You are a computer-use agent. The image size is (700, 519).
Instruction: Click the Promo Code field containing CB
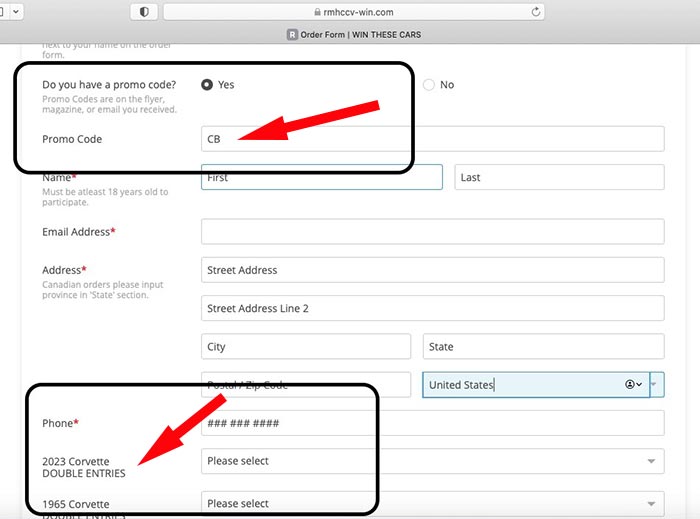433,139
